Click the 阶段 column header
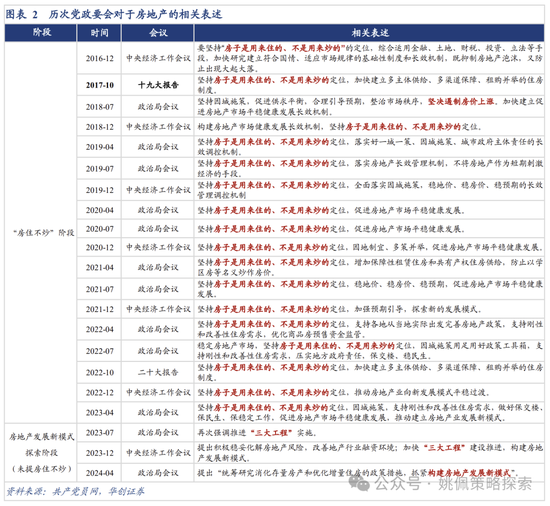 tap(41, 33)
